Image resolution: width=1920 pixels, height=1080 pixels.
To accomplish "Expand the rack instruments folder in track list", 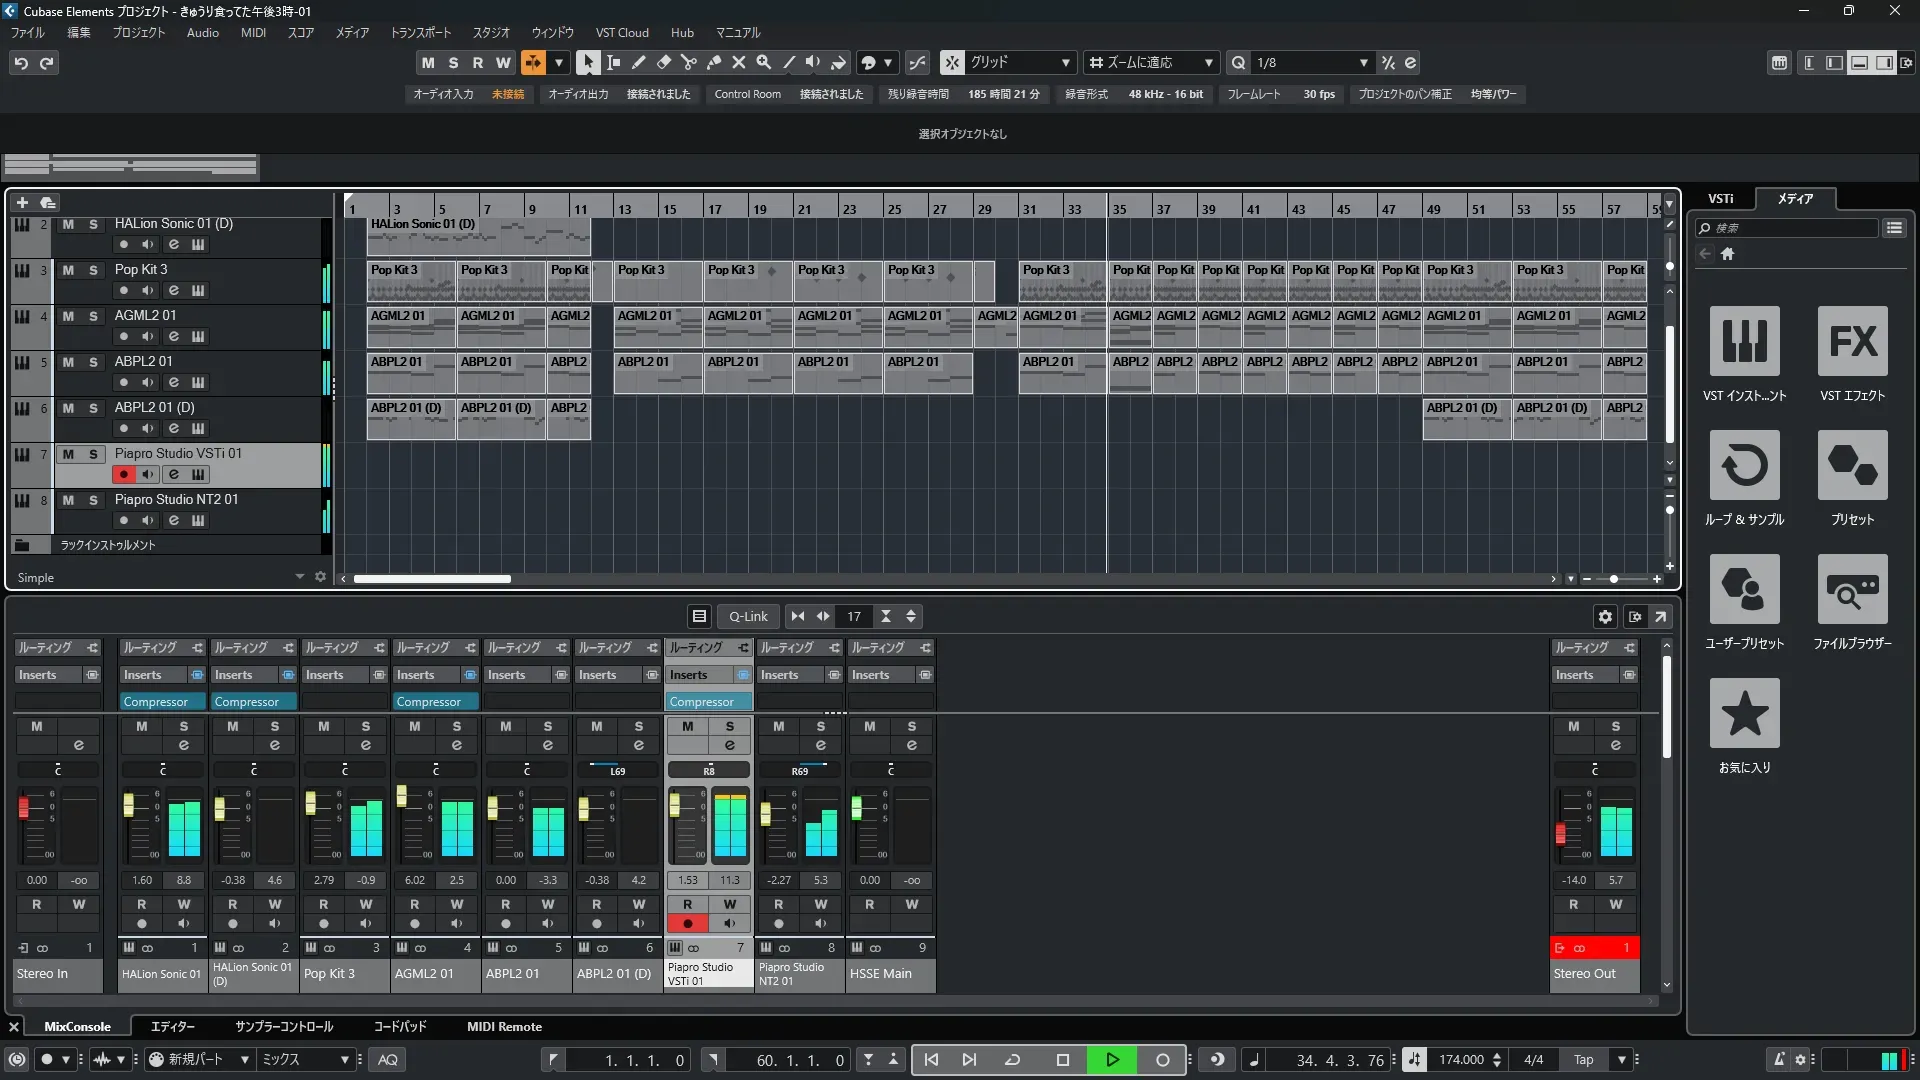I will tap(21, 545).
